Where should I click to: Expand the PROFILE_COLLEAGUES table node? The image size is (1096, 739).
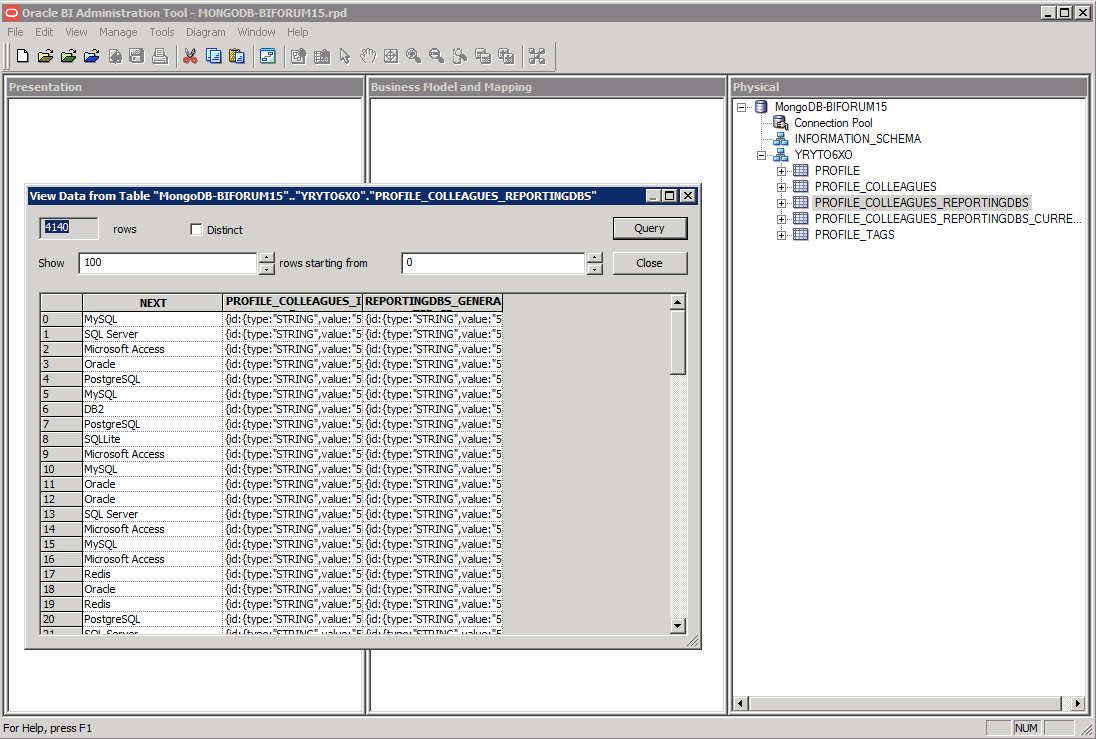pyautogui.click(x=781, y=187)
